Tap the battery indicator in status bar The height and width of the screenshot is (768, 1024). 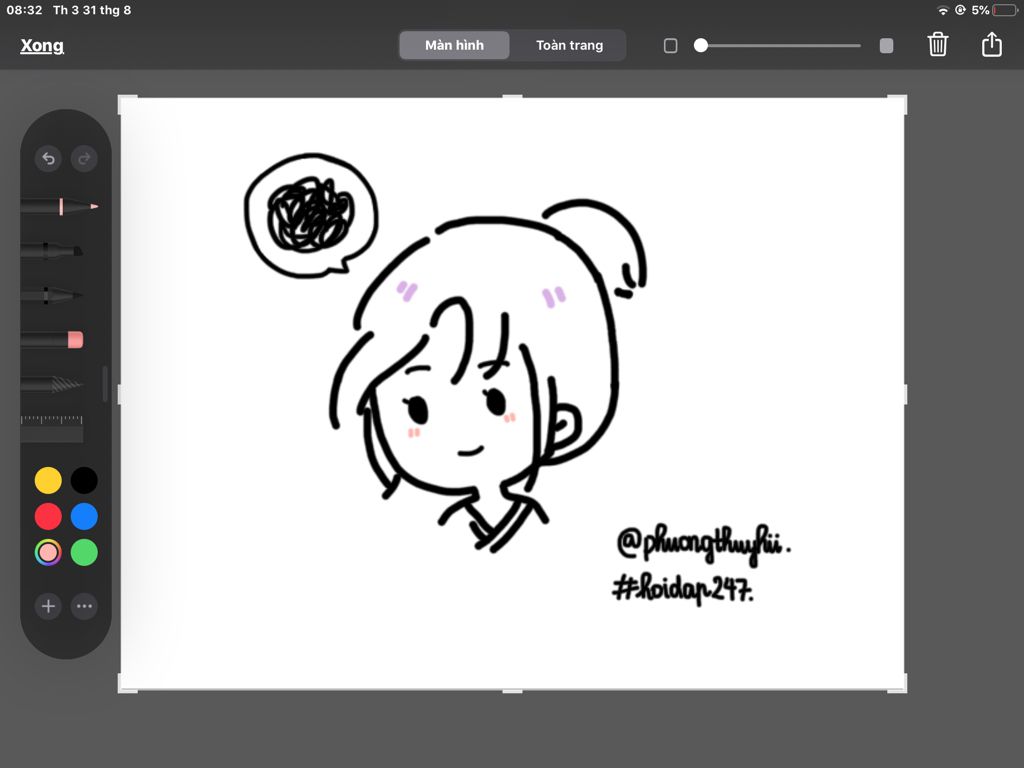click(1005, 10)
